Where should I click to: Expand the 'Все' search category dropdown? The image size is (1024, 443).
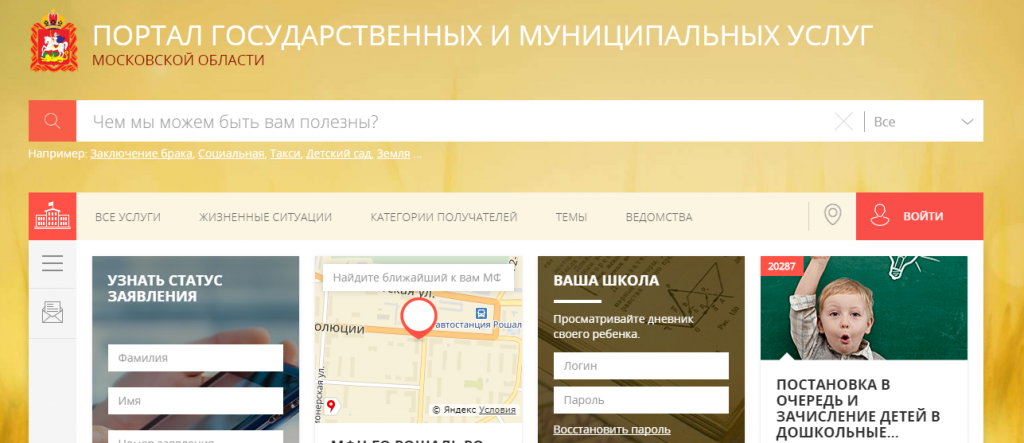(x=922, y=122)
